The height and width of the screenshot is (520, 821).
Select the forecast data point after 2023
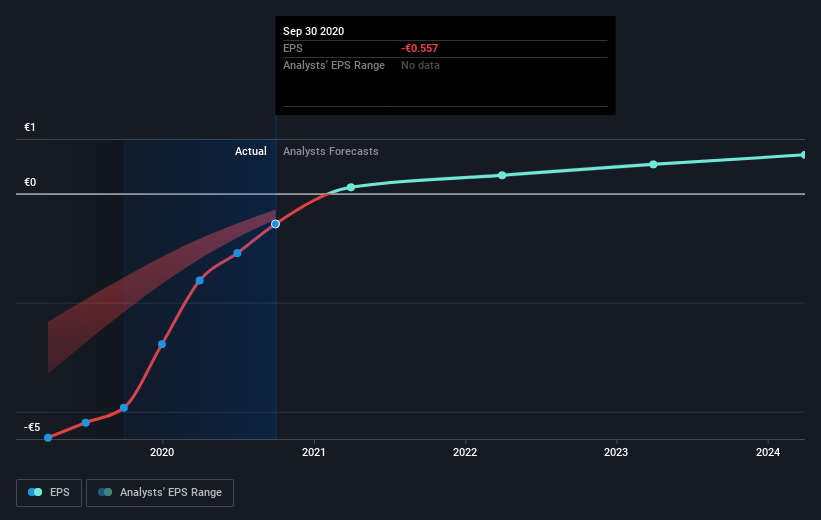pyautogui.click(x=653, y=164)
